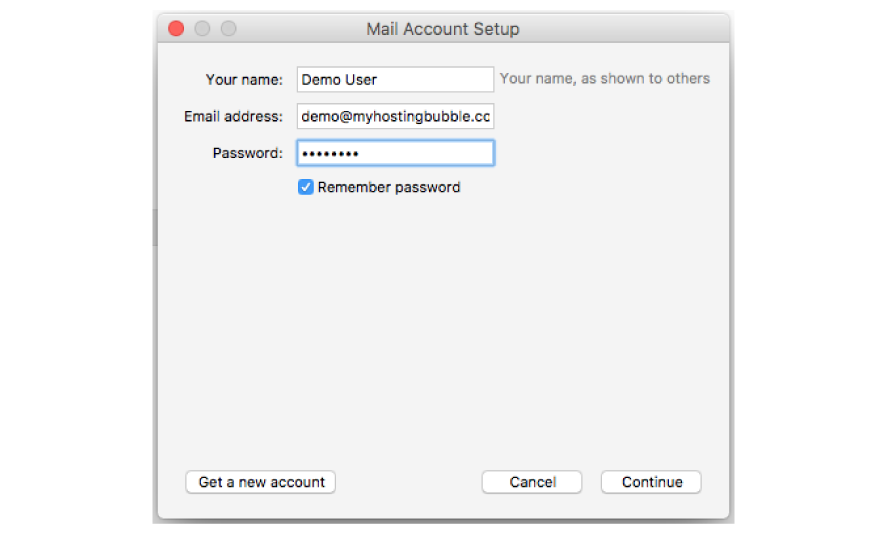Click the 'Mail Account Setup' window title
The height and width of the screenshot is (535, 887).
[x=443, y=29]
